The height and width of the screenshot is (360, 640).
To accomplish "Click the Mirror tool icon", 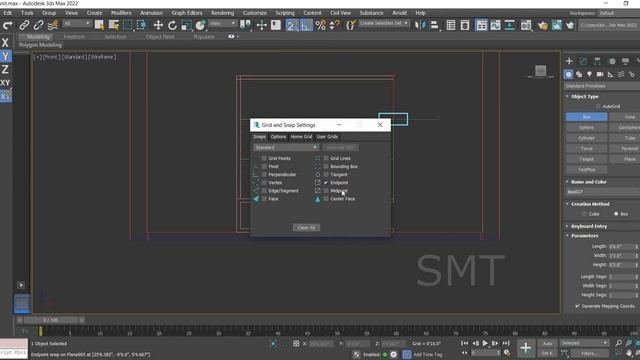I will pyautogui.click(x=420, y=25).
